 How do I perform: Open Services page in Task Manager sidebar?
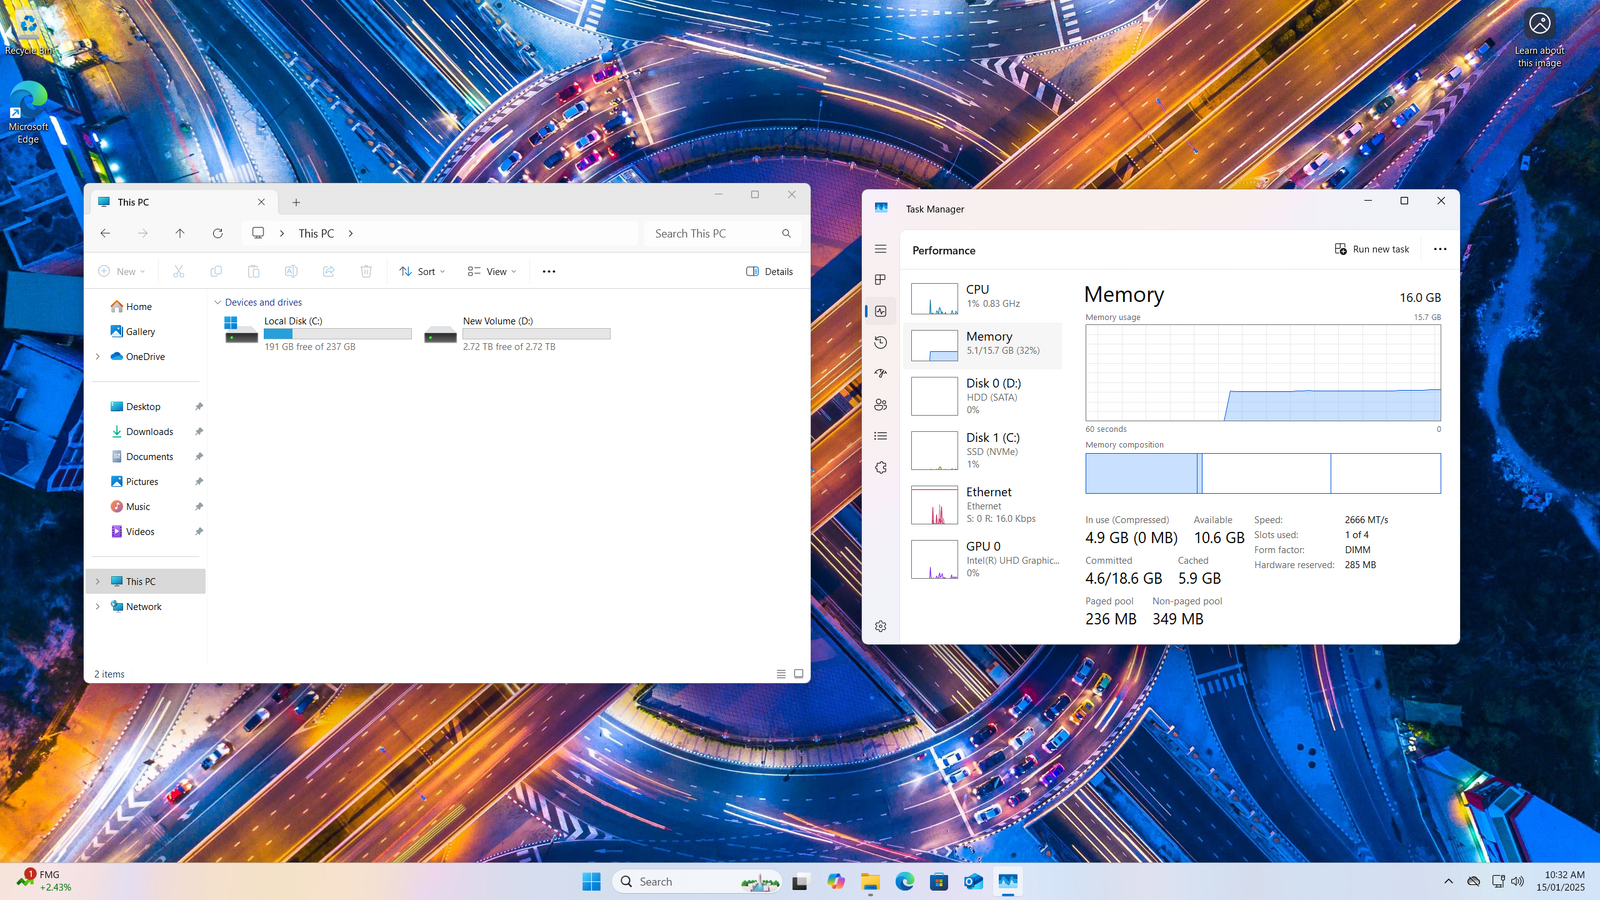pyautogui.click(x=880, y=467)
